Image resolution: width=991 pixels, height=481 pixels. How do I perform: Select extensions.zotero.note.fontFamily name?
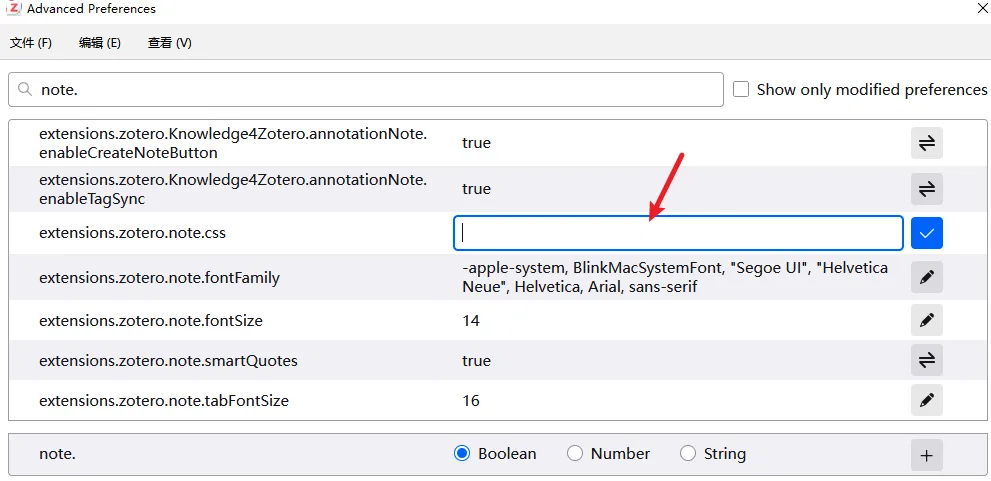[x=159, y=277]
